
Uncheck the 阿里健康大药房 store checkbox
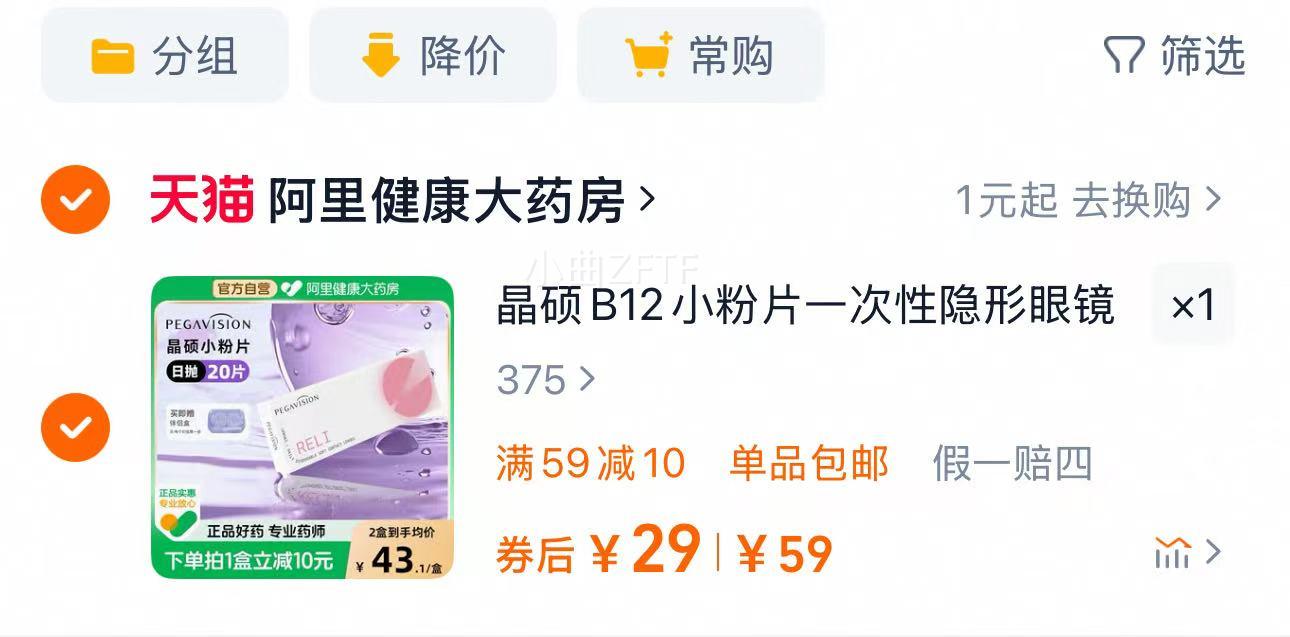coord(75,199)
